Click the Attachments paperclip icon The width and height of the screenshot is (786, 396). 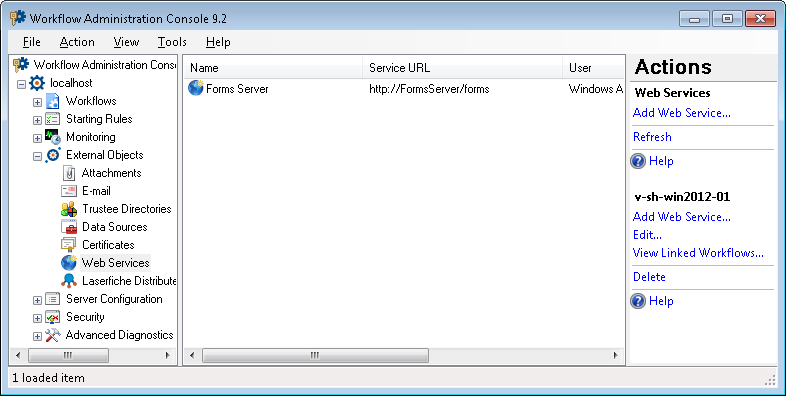pyautogui.click(x=69, y=173)
